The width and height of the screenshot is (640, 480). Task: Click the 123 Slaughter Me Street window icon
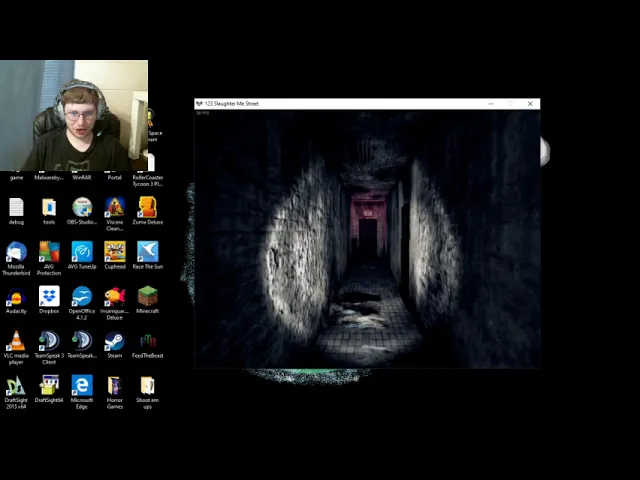point(199,104)
